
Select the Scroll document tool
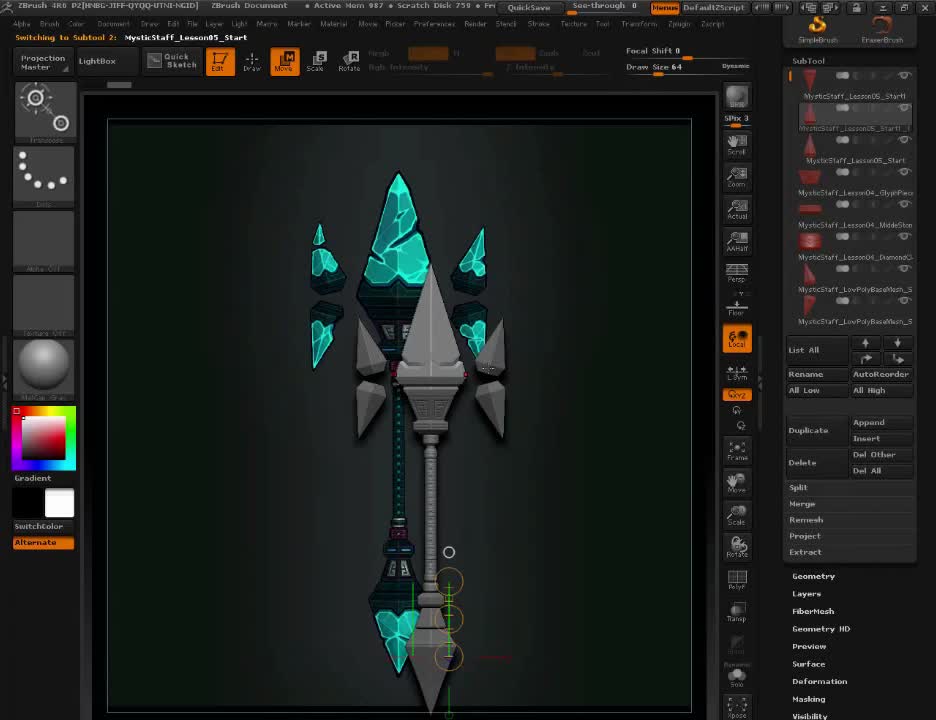[x=737, y=145]
